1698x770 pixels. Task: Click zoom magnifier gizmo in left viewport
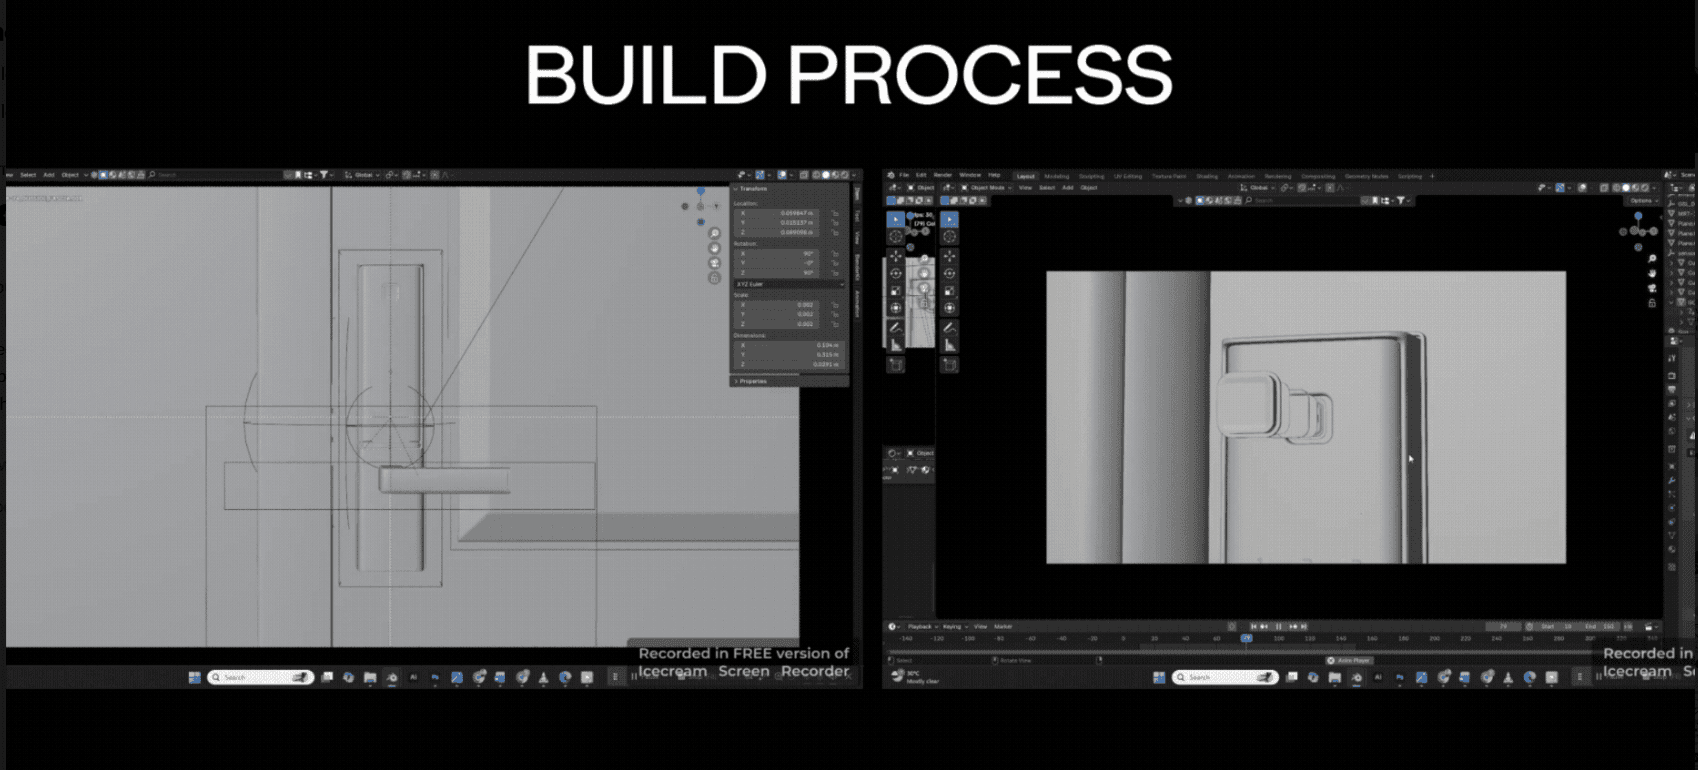[714, 233]
